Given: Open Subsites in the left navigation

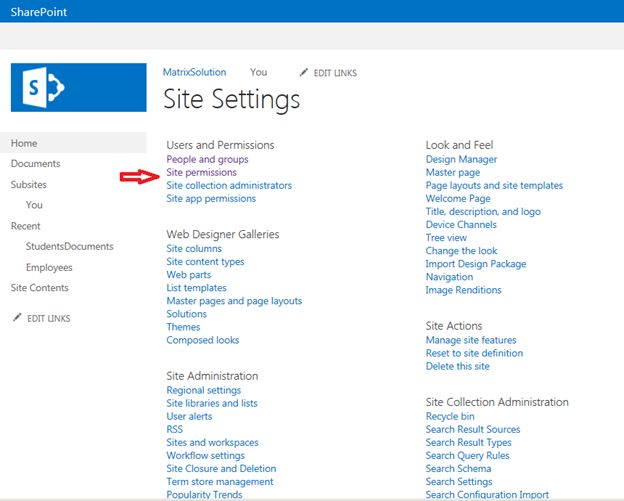Looking at the screenshot, I should [29, 185].
